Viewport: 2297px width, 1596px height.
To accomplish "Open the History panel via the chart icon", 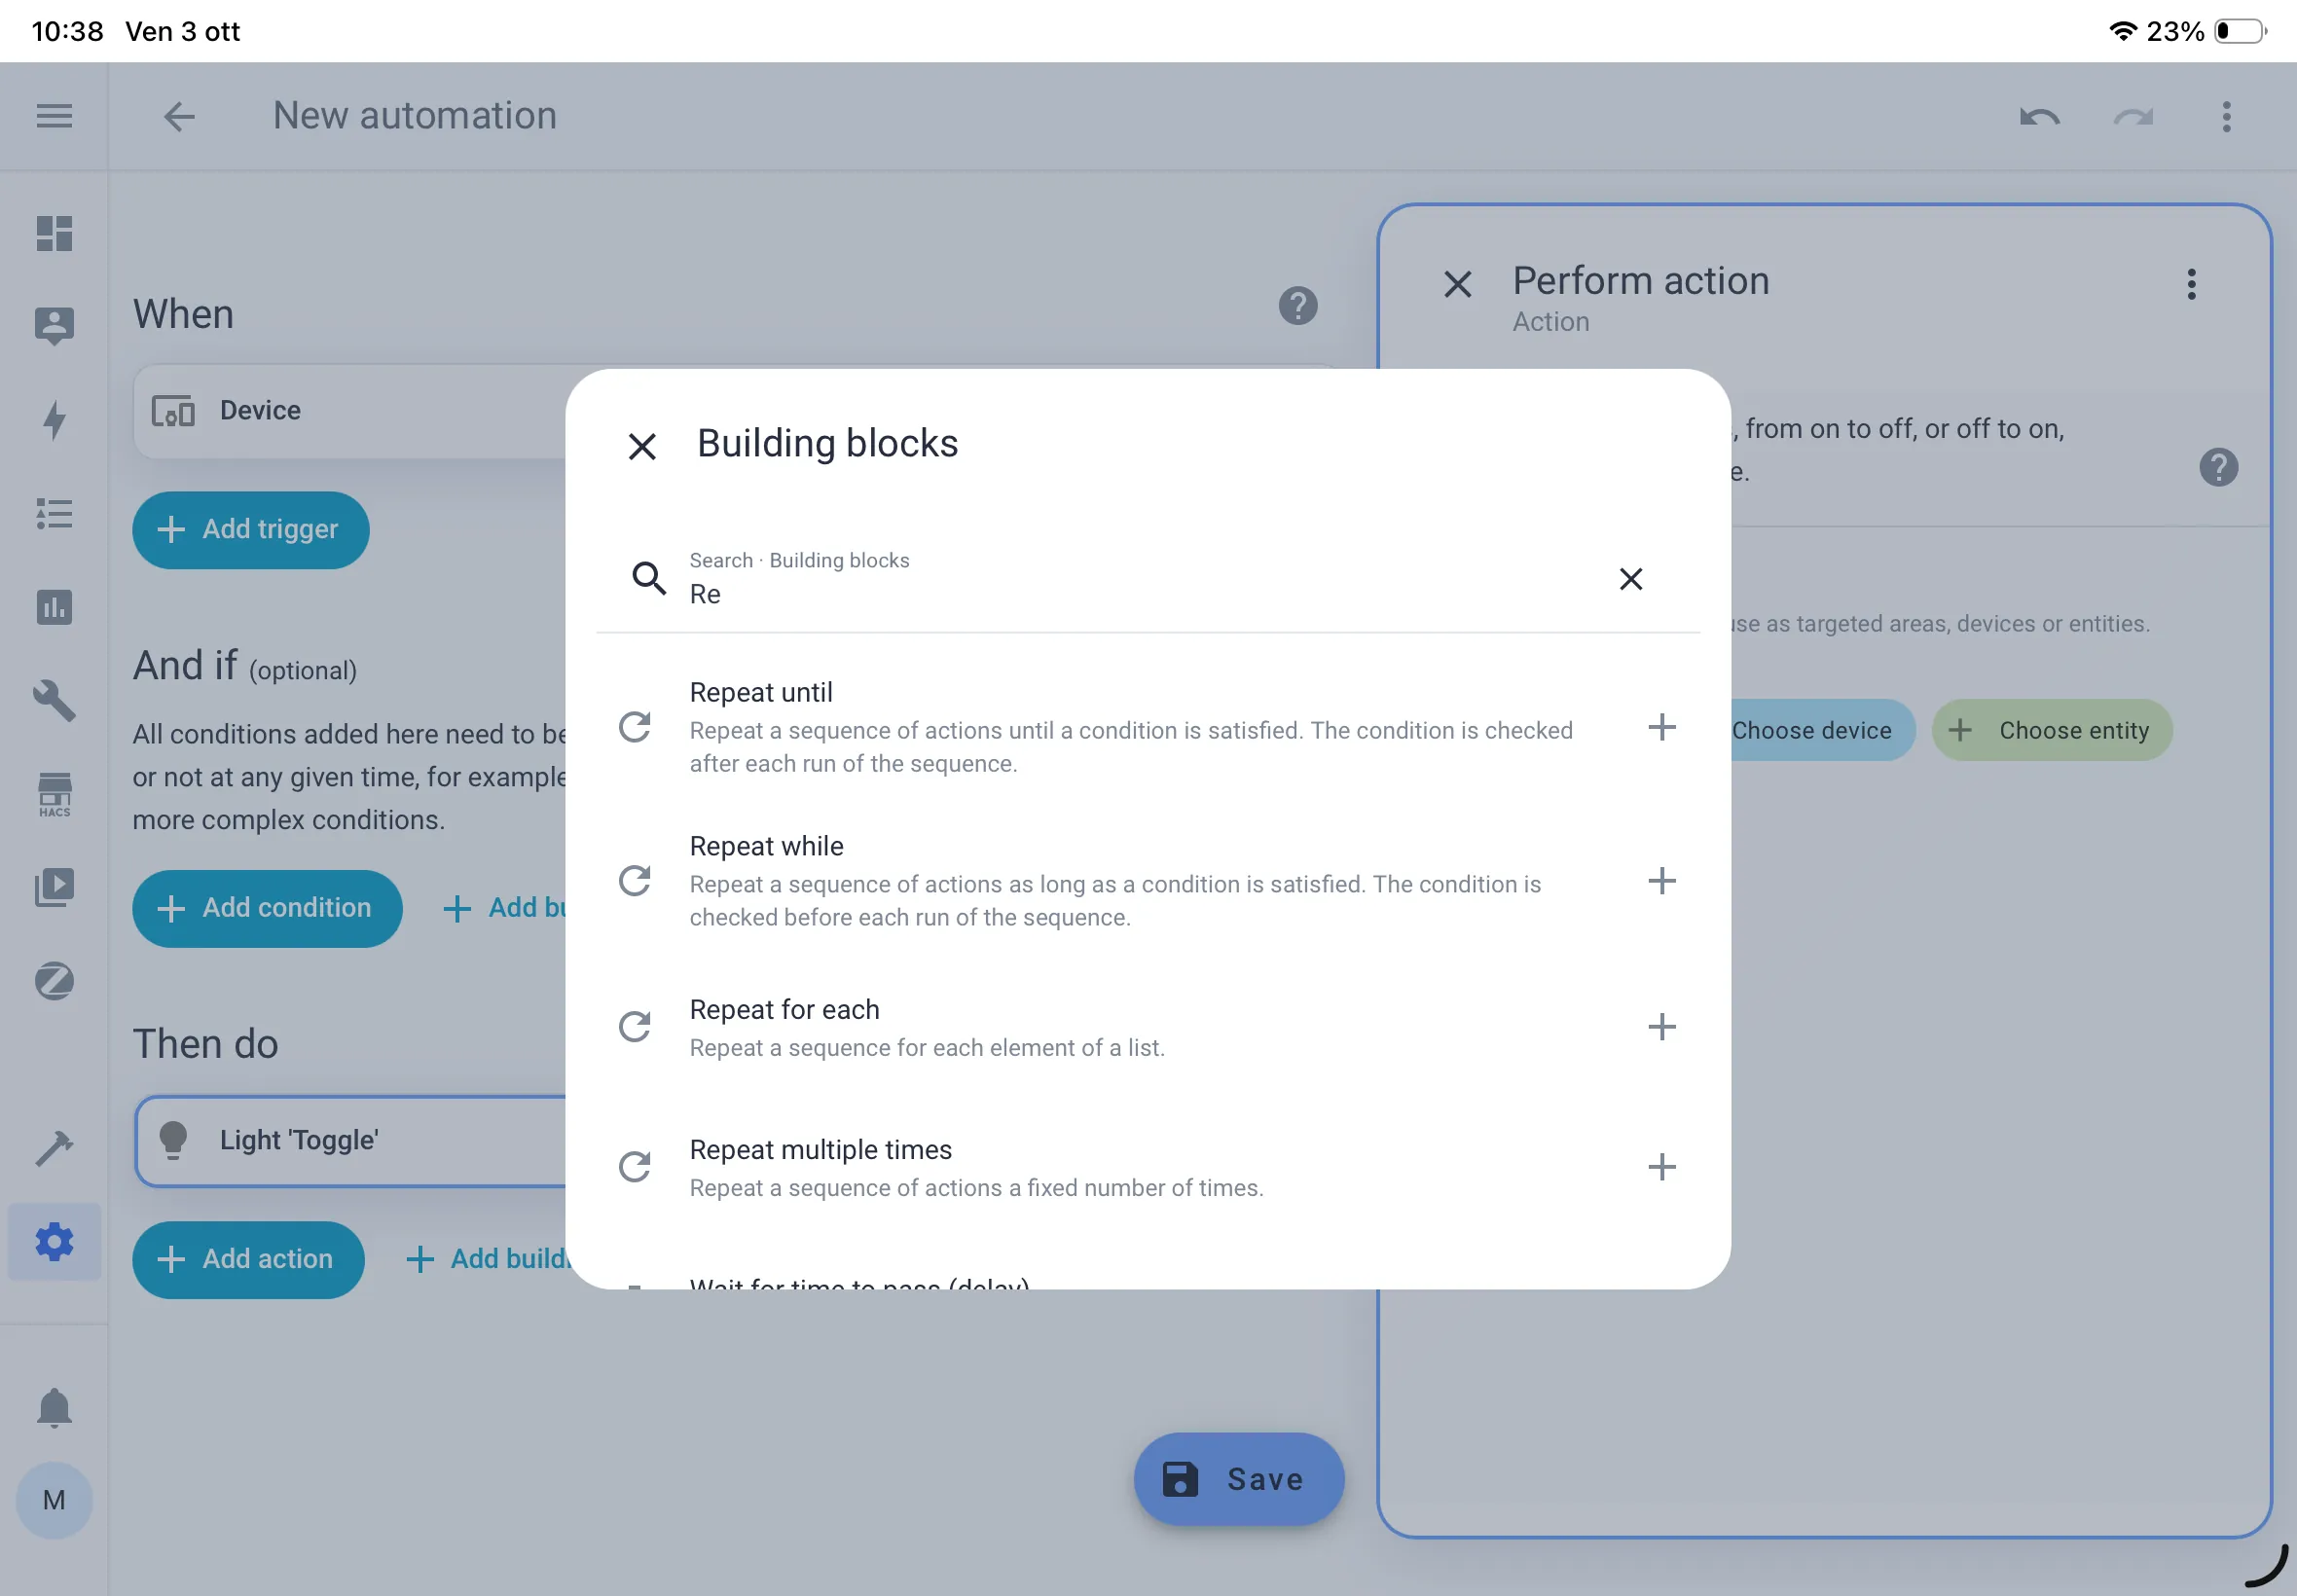I will coord(55,608).
